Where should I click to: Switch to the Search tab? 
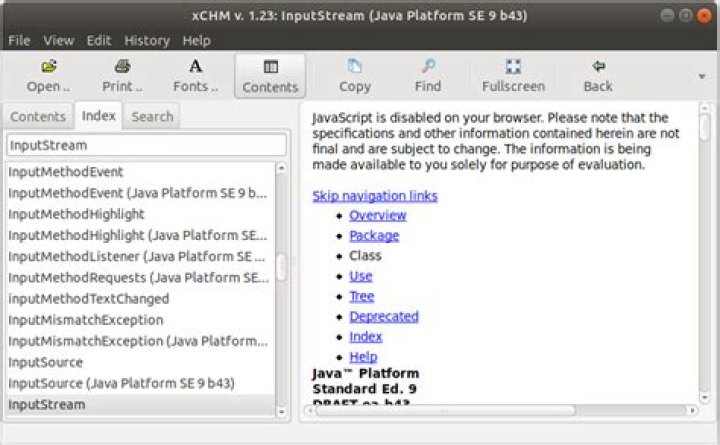[152, 117]
